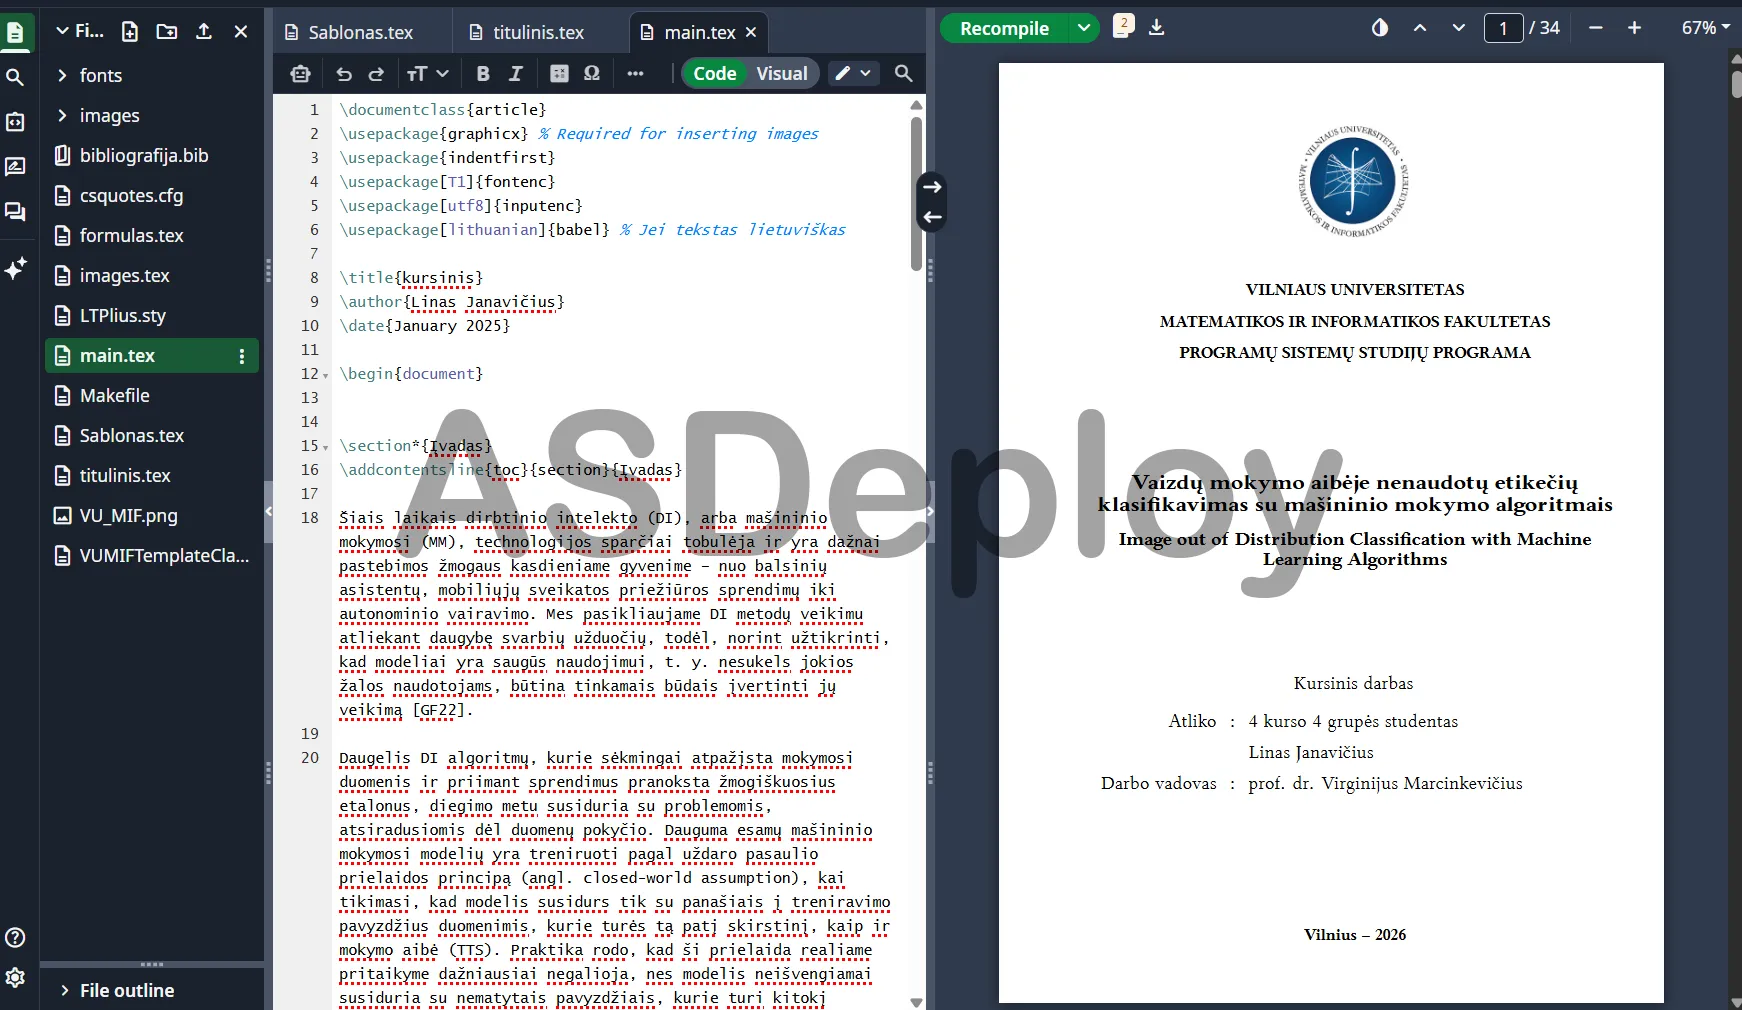The width and height of the screenshot is (1742, 1010).
Task: Apply bold formatting
Action: (x=483, y=73)
